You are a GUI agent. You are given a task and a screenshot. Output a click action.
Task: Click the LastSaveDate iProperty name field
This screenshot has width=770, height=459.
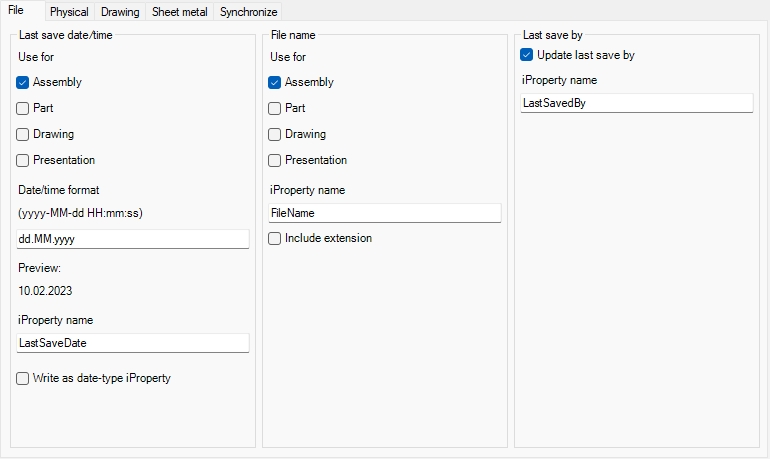(x=132, y=343)
